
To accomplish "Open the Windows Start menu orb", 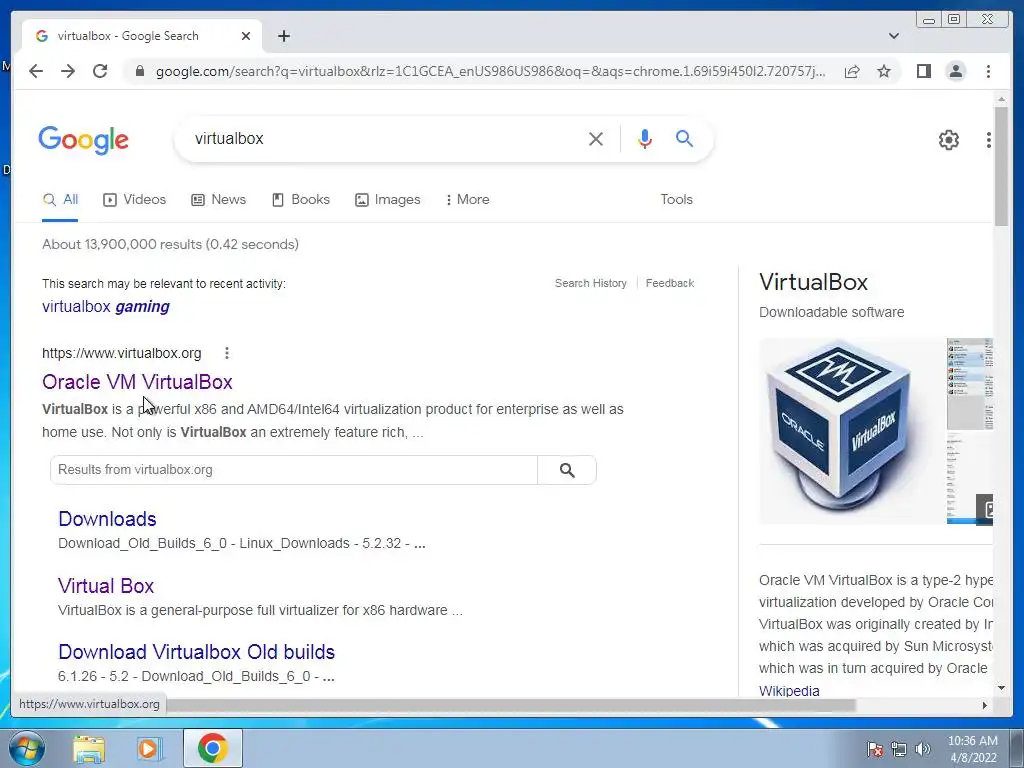I will (27, 748).
